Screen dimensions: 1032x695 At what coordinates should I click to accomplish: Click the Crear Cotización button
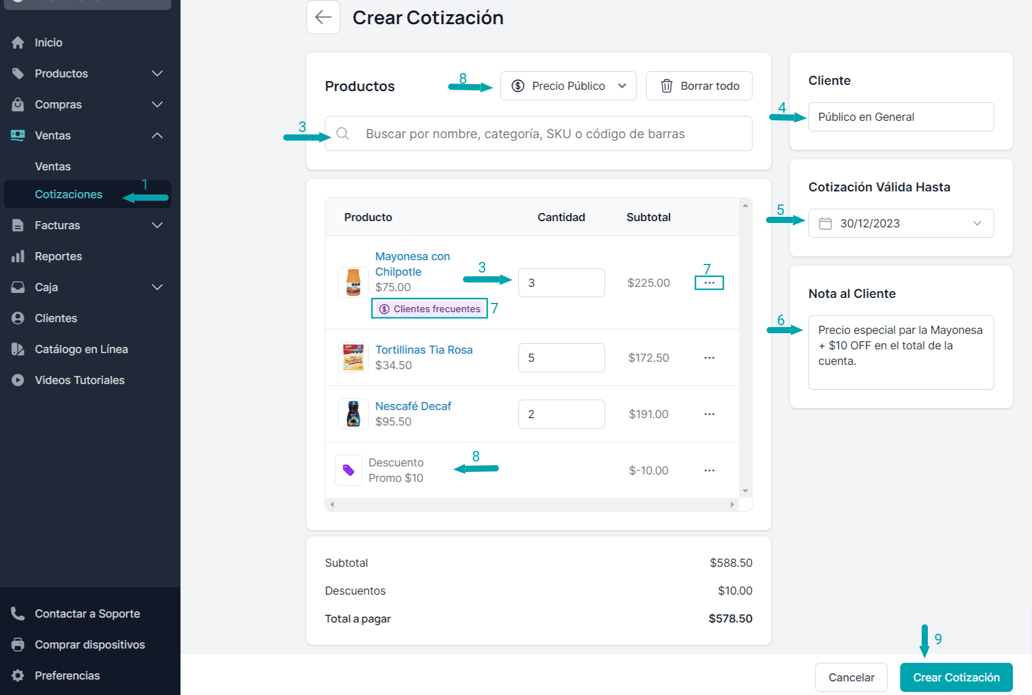(955, 677)
